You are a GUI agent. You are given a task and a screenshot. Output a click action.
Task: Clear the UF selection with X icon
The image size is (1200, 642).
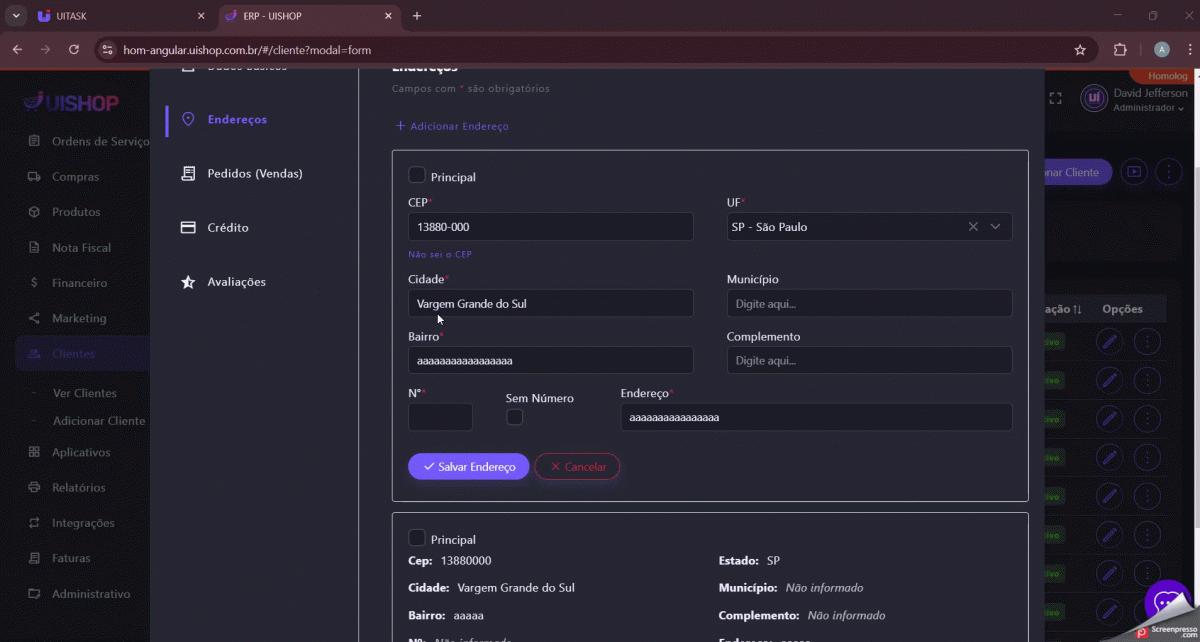point(973,227)
